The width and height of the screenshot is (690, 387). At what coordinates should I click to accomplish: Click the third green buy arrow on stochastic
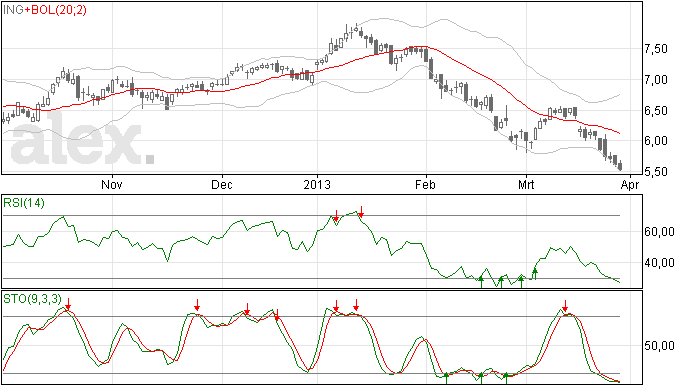pos(506,378)
